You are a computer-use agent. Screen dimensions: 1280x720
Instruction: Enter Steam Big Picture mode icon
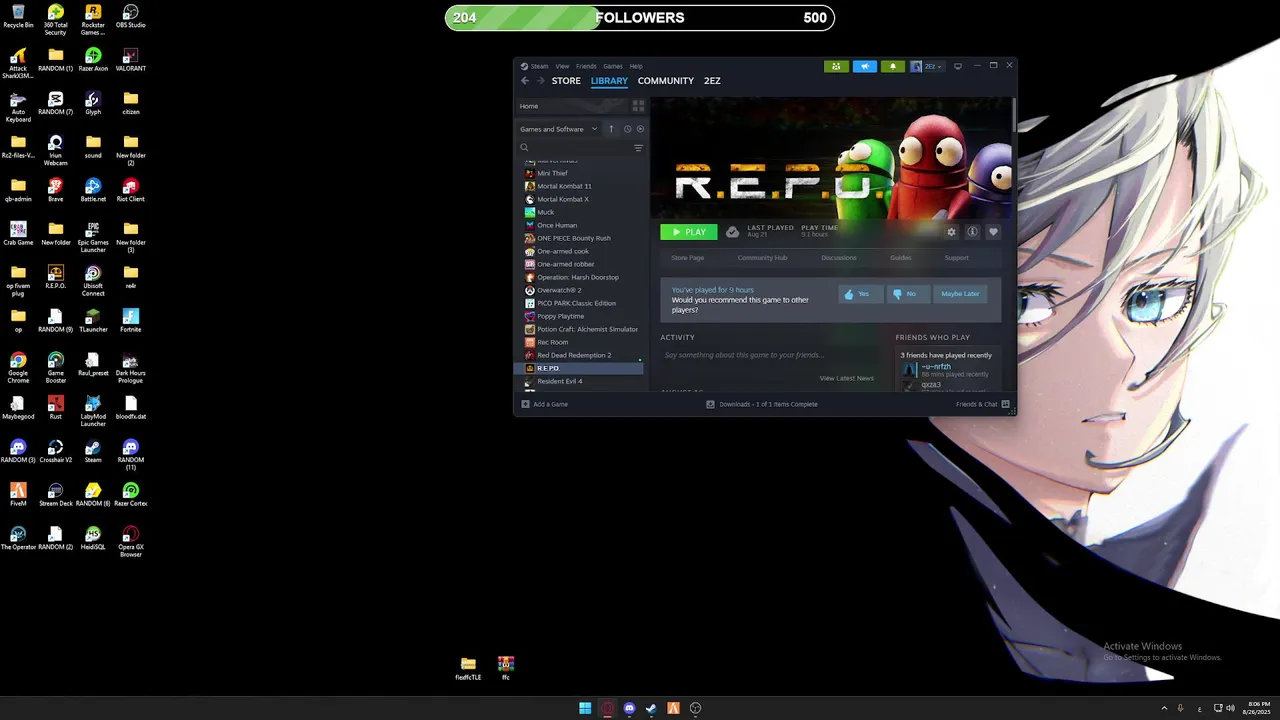pos(958,66)
